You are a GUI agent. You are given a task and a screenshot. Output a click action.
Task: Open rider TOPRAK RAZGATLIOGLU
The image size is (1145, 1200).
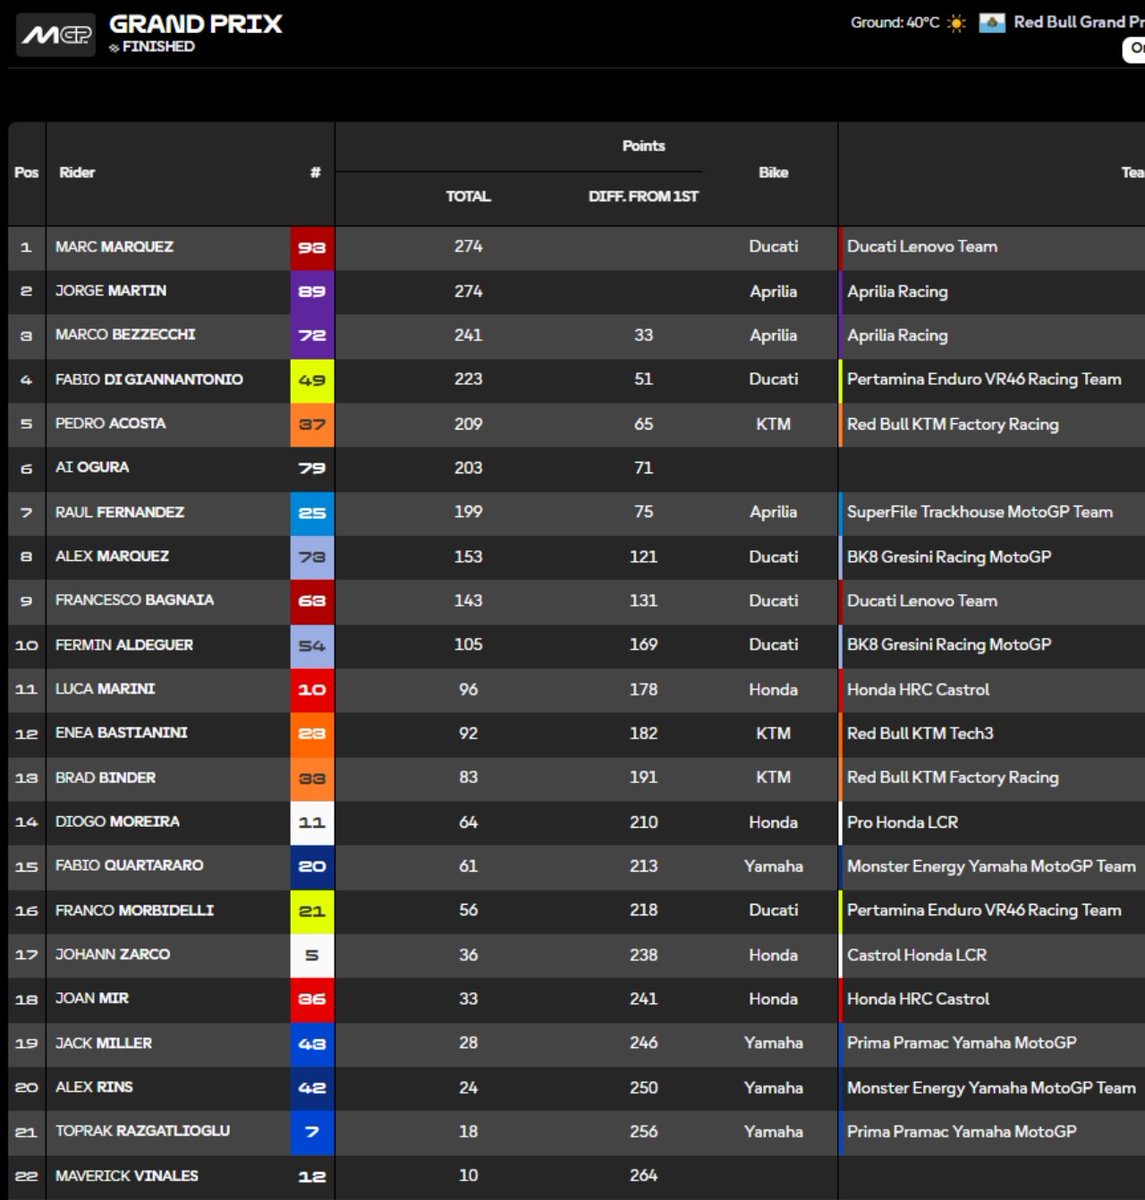tap(142, 1131)
